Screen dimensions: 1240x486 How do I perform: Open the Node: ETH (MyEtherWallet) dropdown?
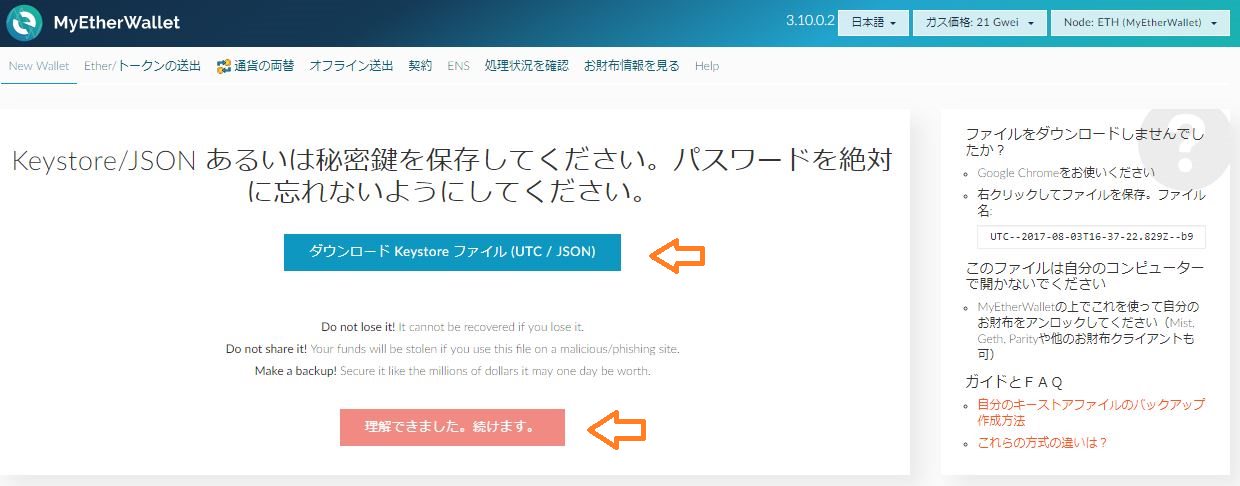[1140, 22]
